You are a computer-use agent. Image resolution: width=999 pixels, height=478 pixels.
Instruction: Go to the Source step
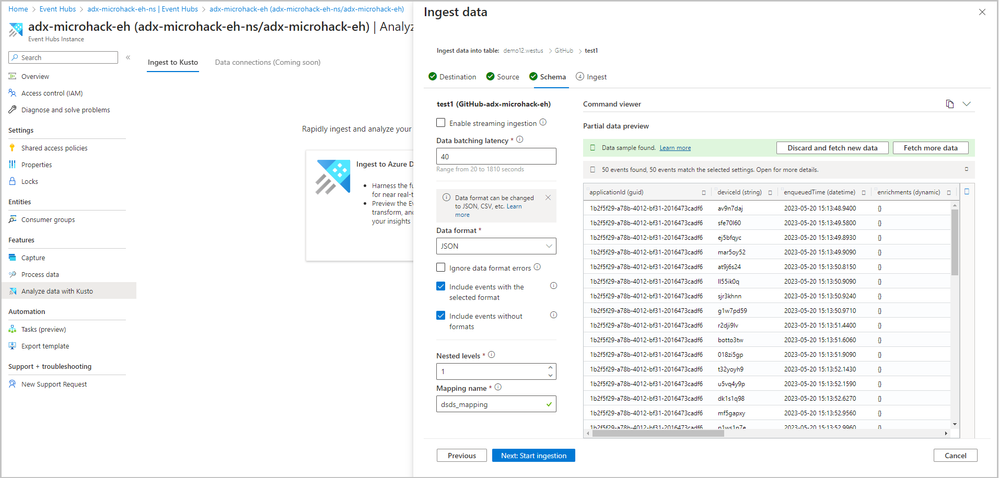coord(503,77)
